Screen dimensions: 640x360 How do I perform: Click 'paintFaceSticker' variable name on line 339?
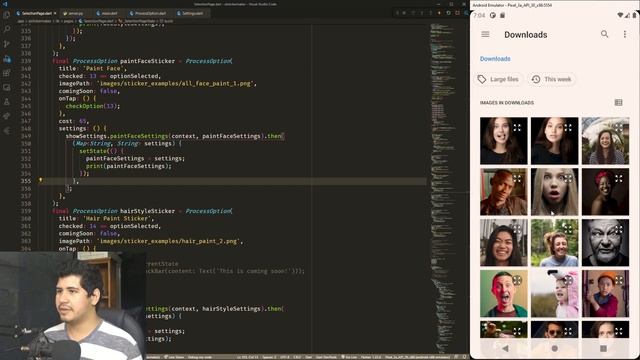click(x=147, y=61)
